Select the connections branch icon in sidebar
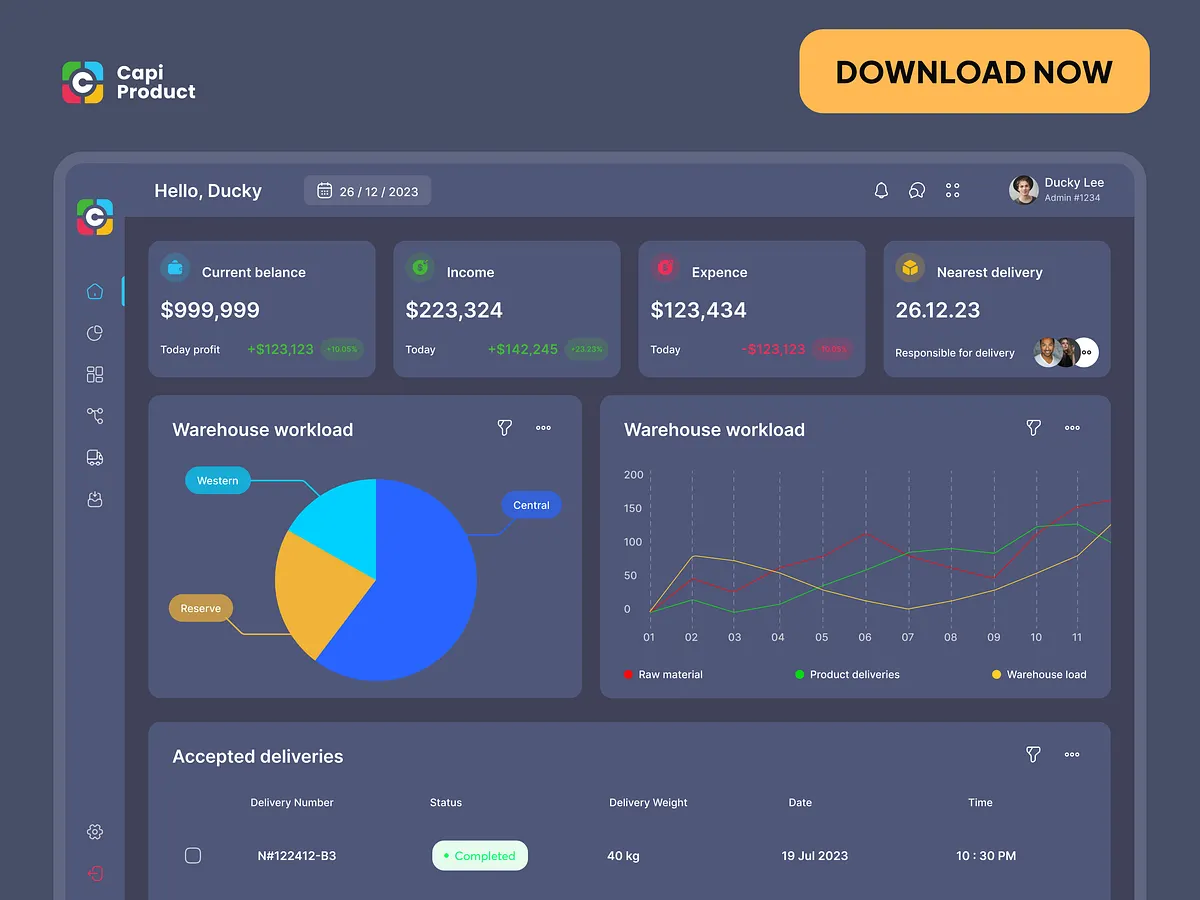 (x=95, y=415)
